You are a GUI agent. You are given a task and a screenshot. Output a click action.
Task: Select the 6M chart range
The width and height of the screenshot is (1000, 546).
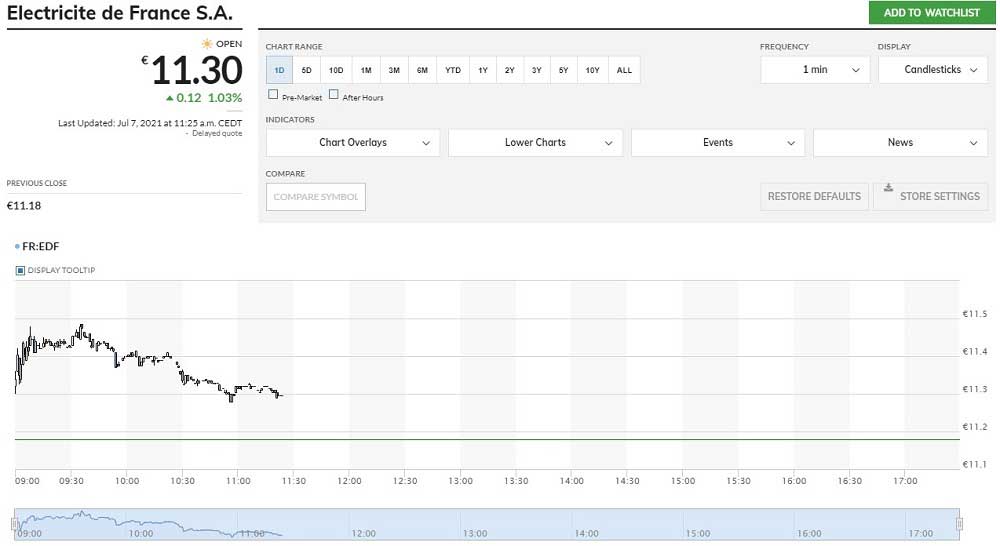click(x=422, y=70)
